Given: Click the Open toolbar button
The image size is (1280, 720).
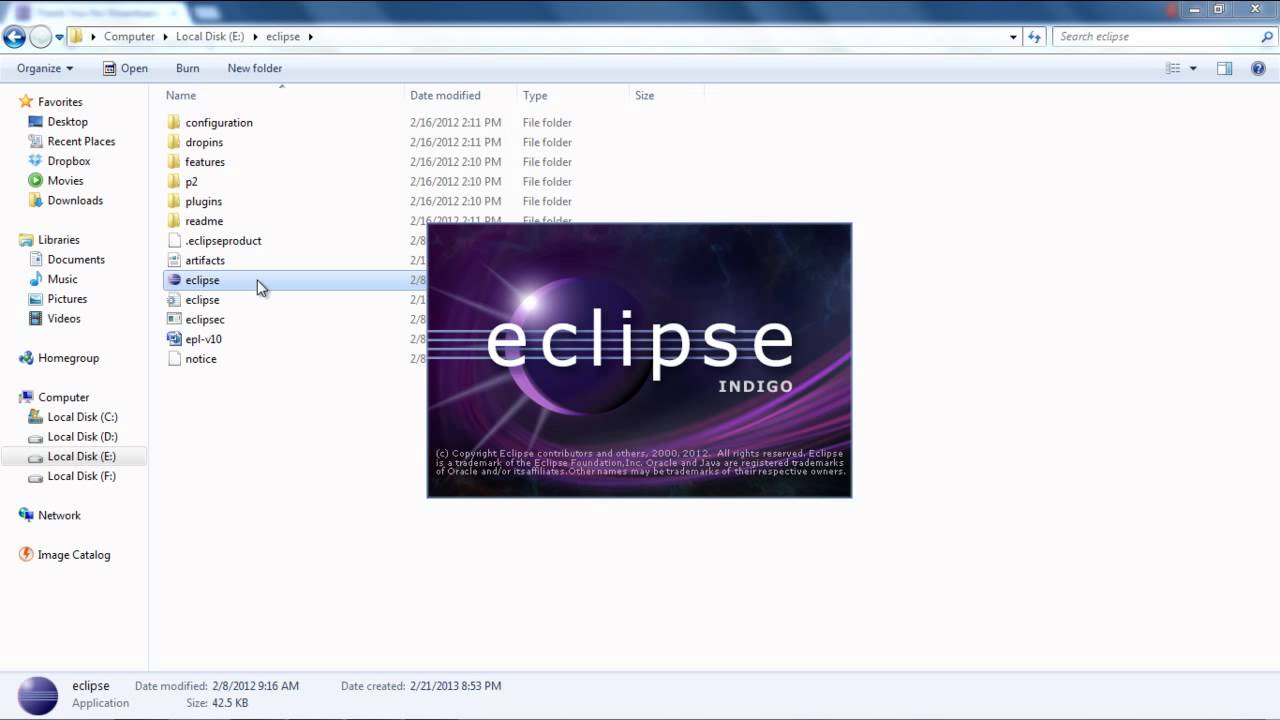Looking at the screenshot, I should tap(125, 68).
